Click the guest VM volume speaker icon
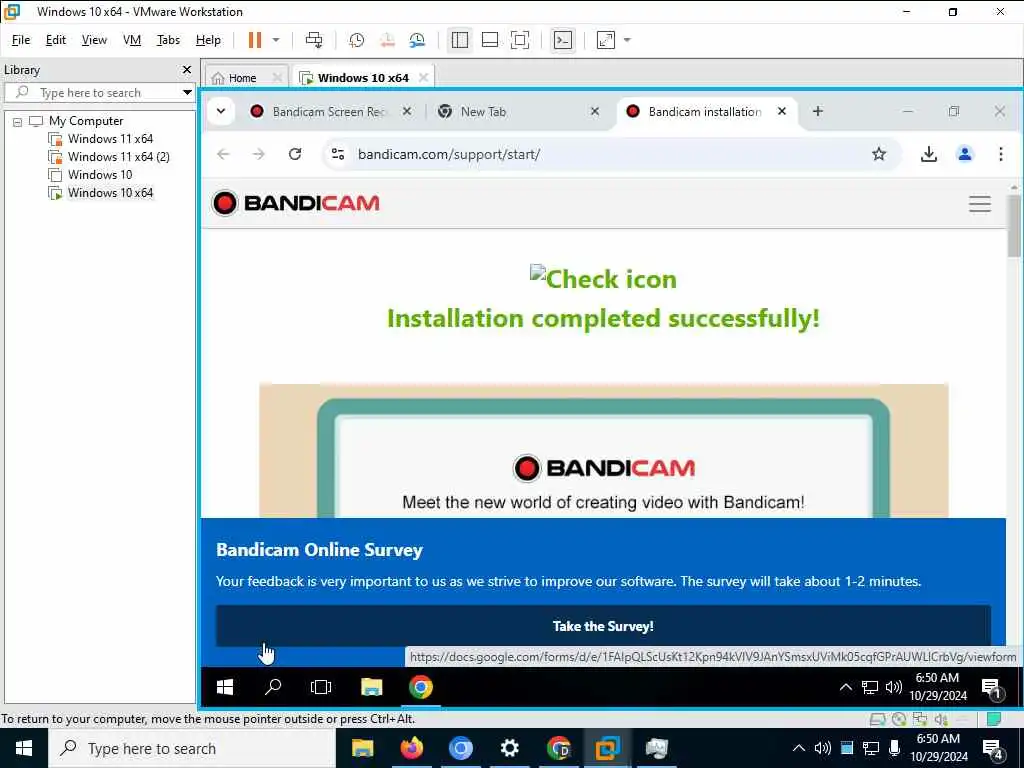 (x=893, y=687)
